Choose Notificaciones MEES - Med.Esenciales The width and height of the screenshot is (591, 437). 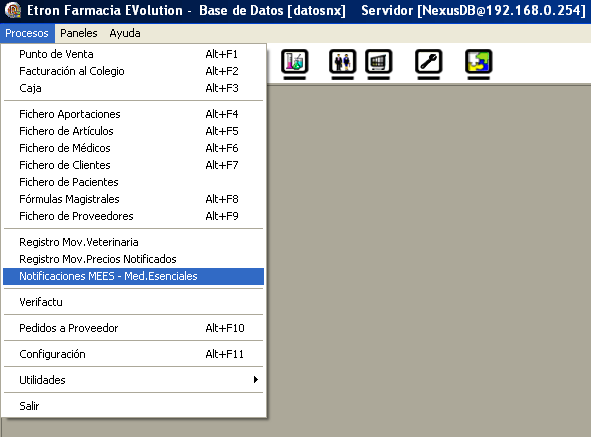(x=134, y=276)
